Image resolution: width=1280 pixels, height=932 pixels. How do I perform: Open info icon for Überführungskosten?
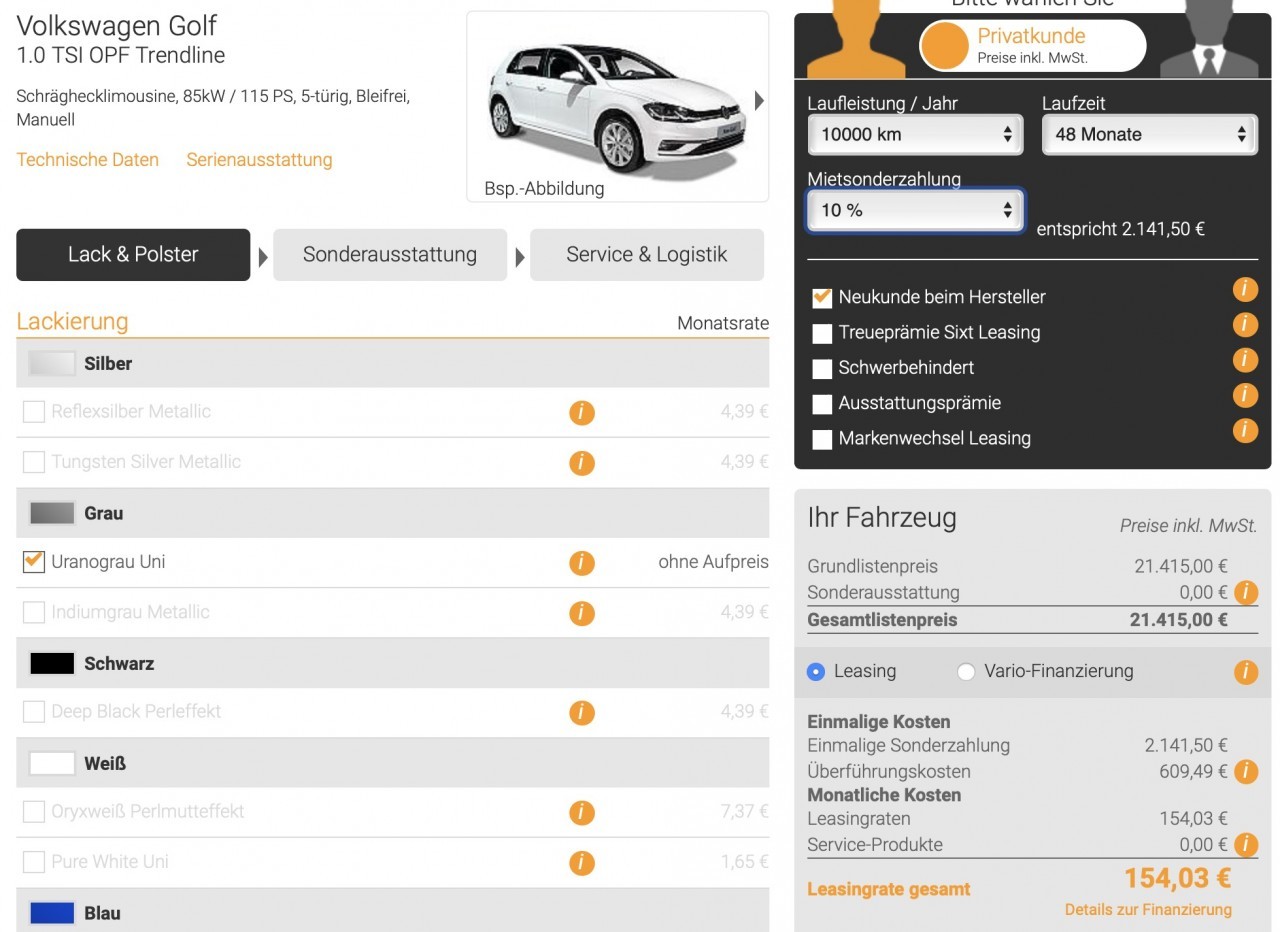(1246, 772)
